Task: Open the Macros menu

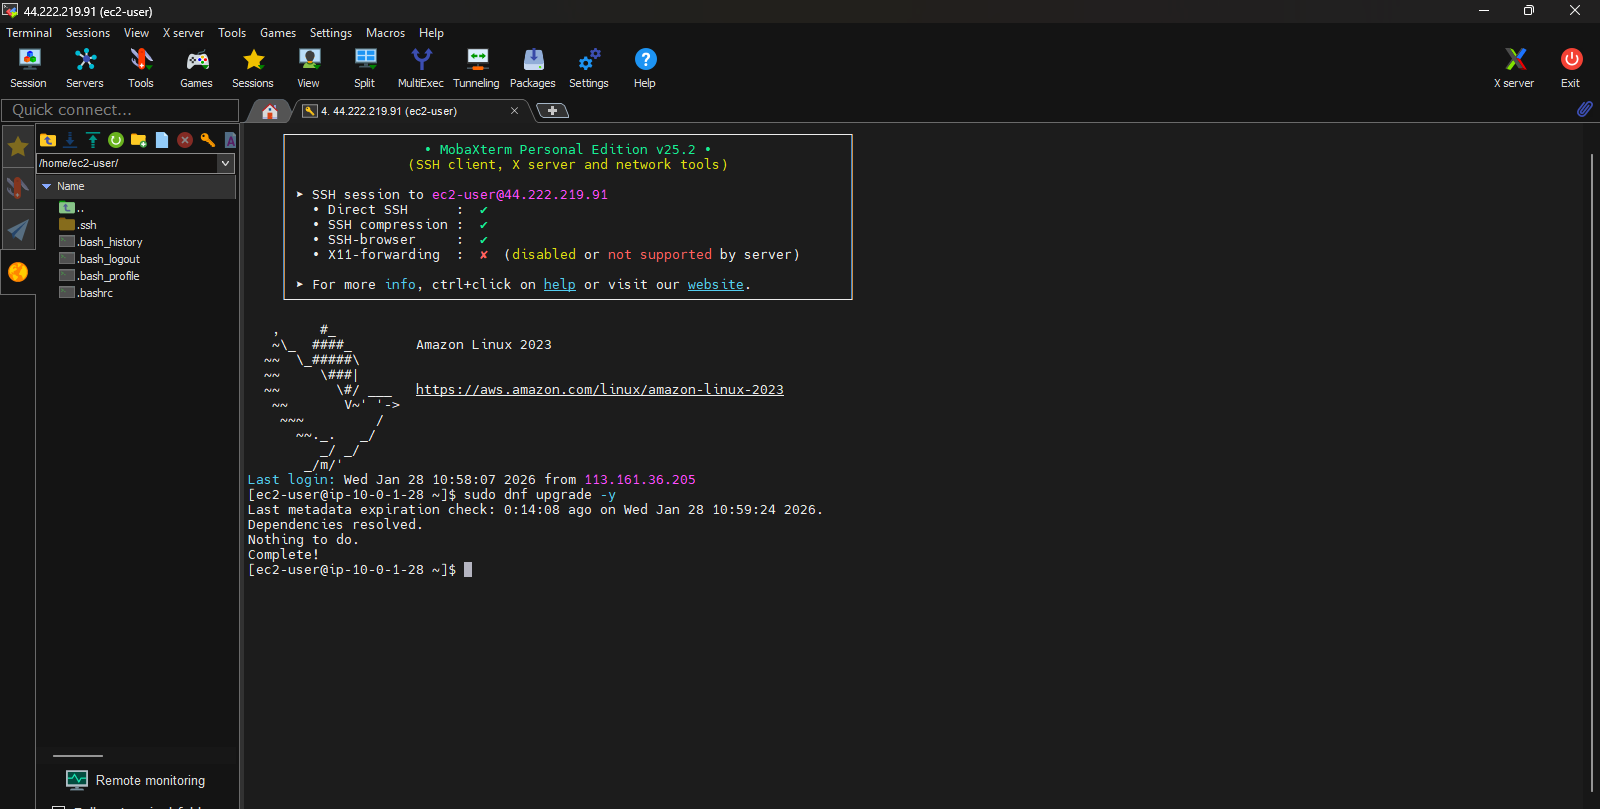Action: coord(385,33)
